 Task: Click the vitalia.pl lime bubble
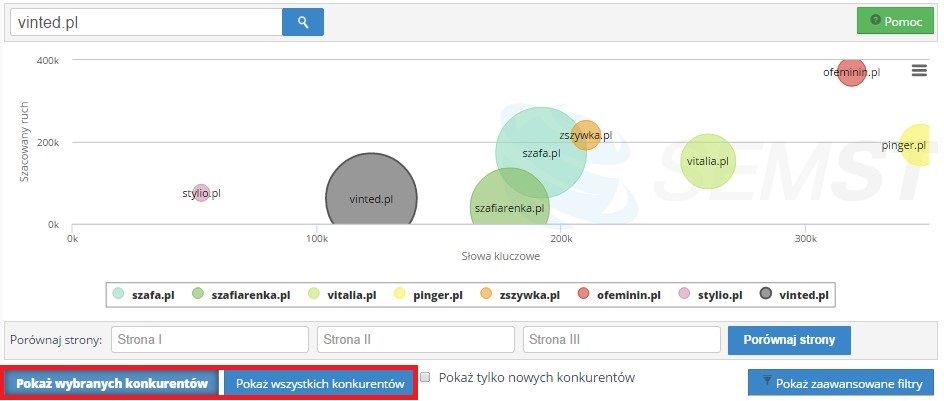(x=708, y=161)
